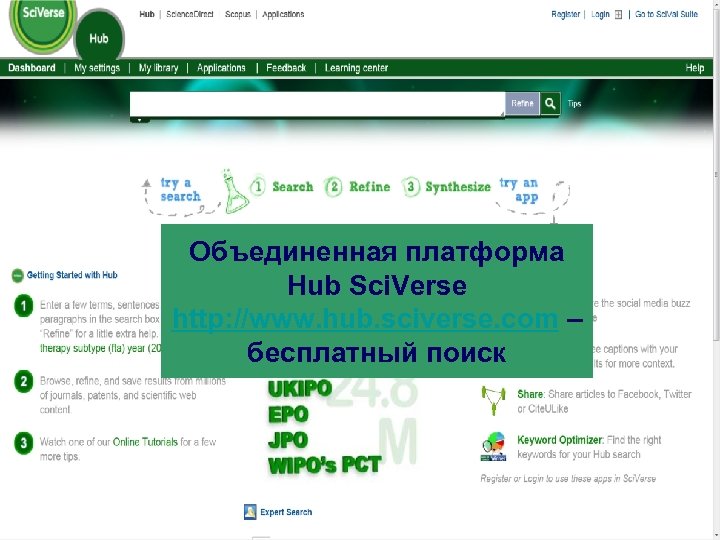Click the Keyword Optimizer app icon
This screenshot has width=720, height=540.
pyautogui.click(x=493, y=446)
